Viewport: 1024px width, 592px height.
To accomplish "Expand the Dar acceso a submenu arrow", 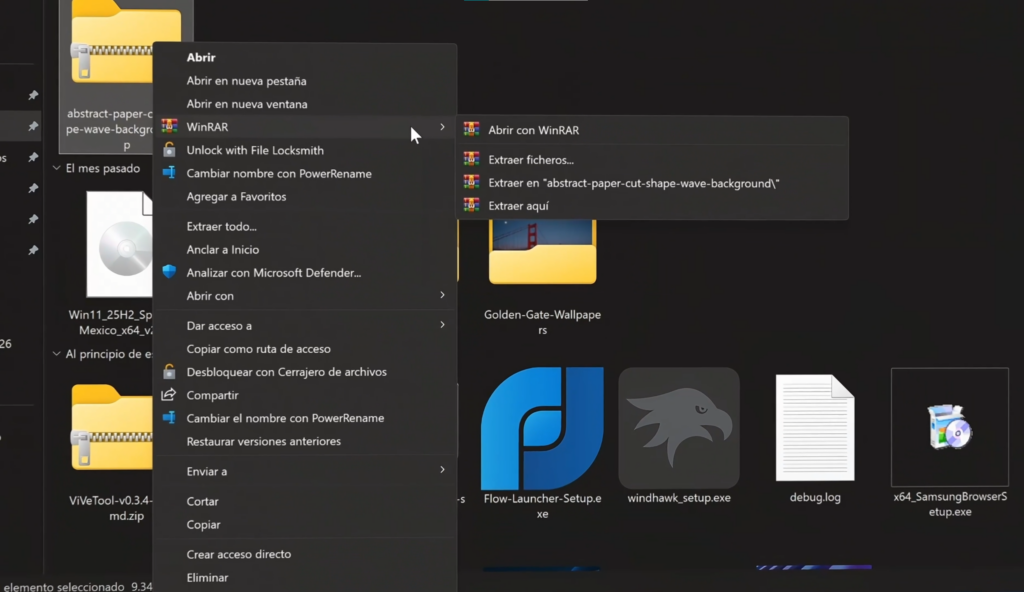I will tap(442, 325).
